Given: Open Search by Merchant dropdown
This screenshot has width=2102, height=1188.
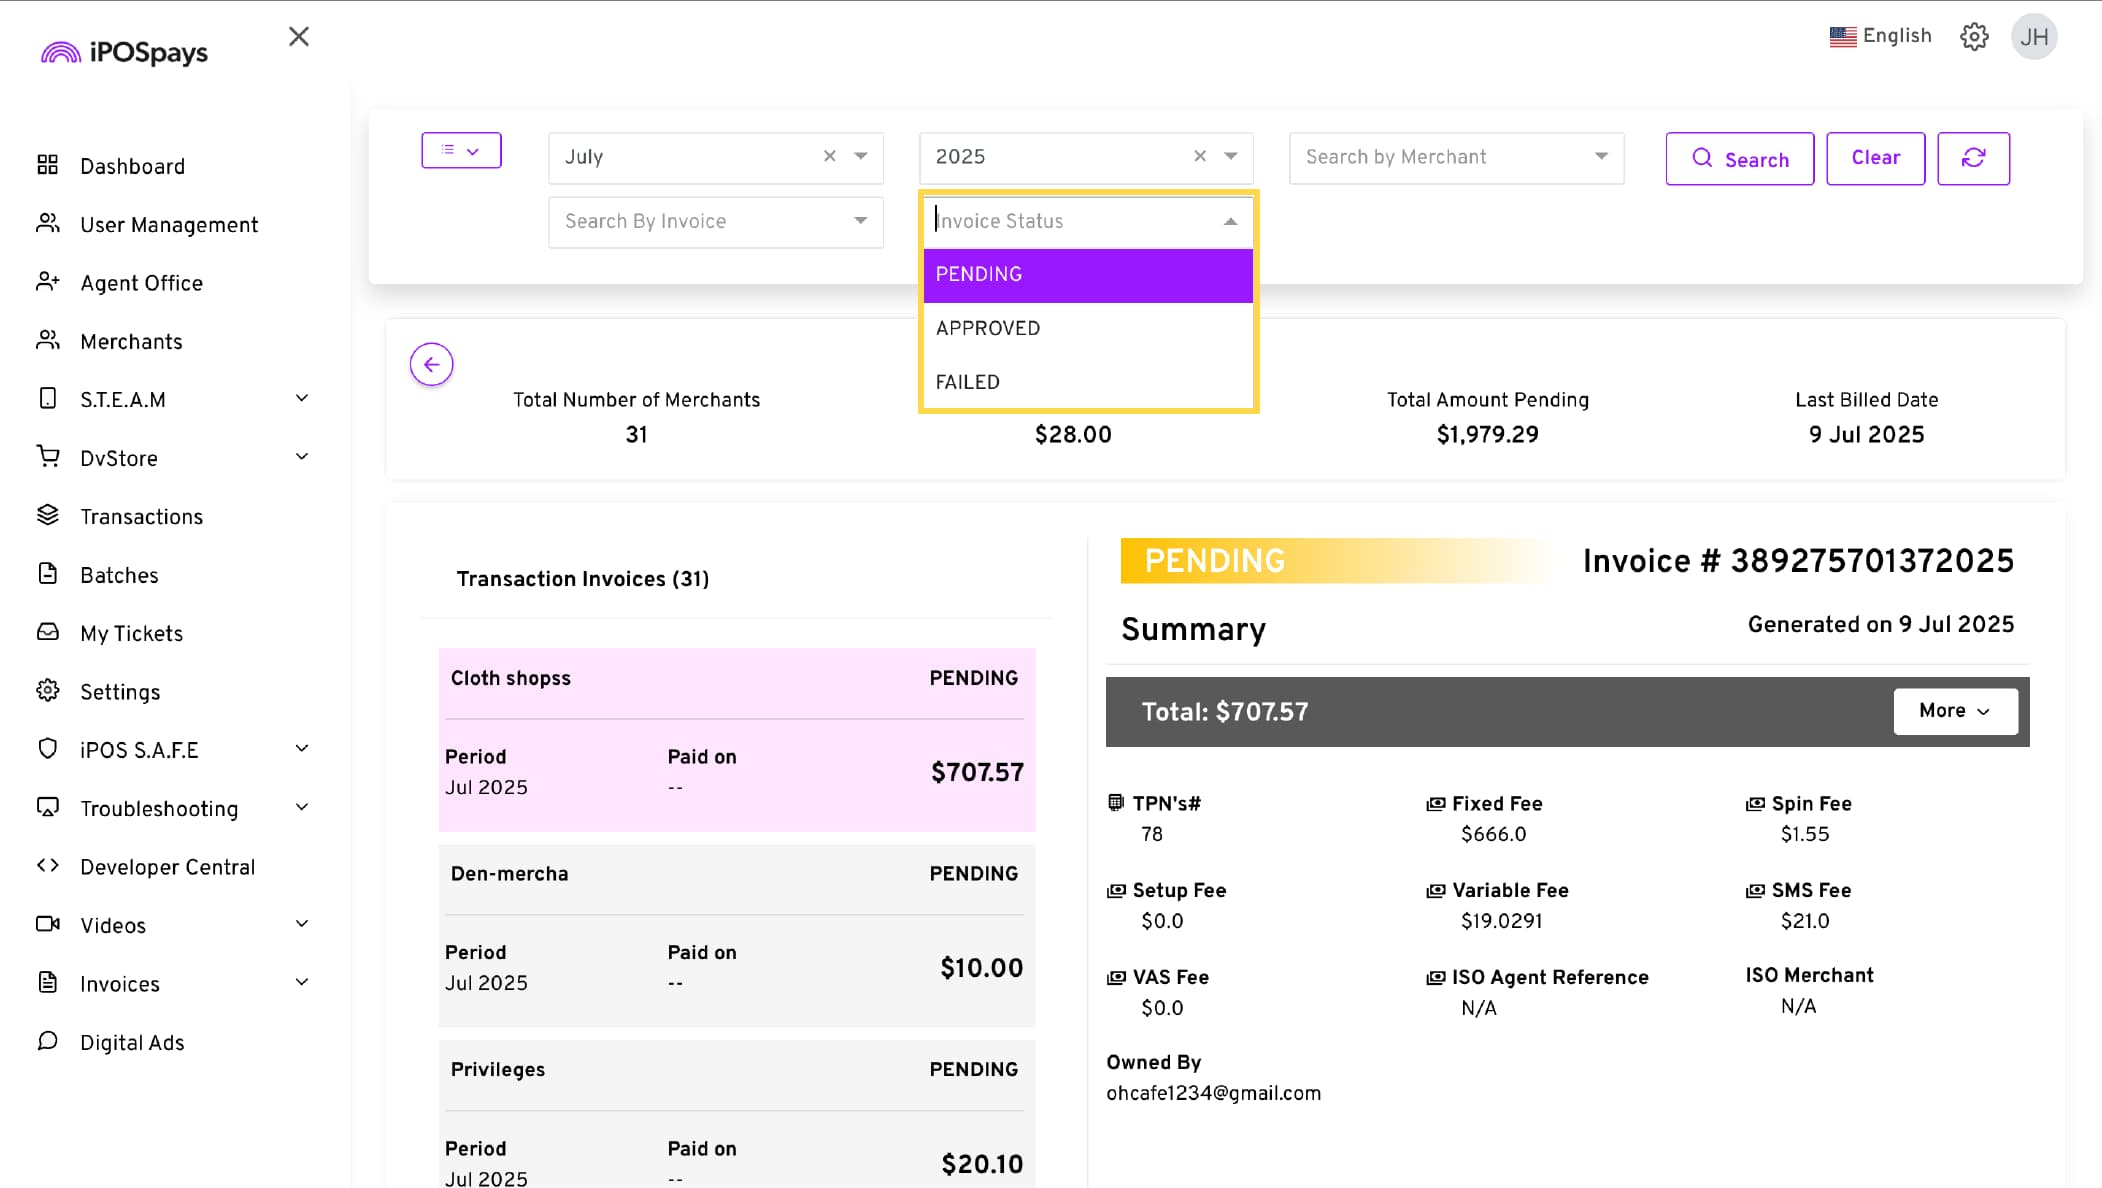Looking at the screenshot, I should [x=1455, y=157].
